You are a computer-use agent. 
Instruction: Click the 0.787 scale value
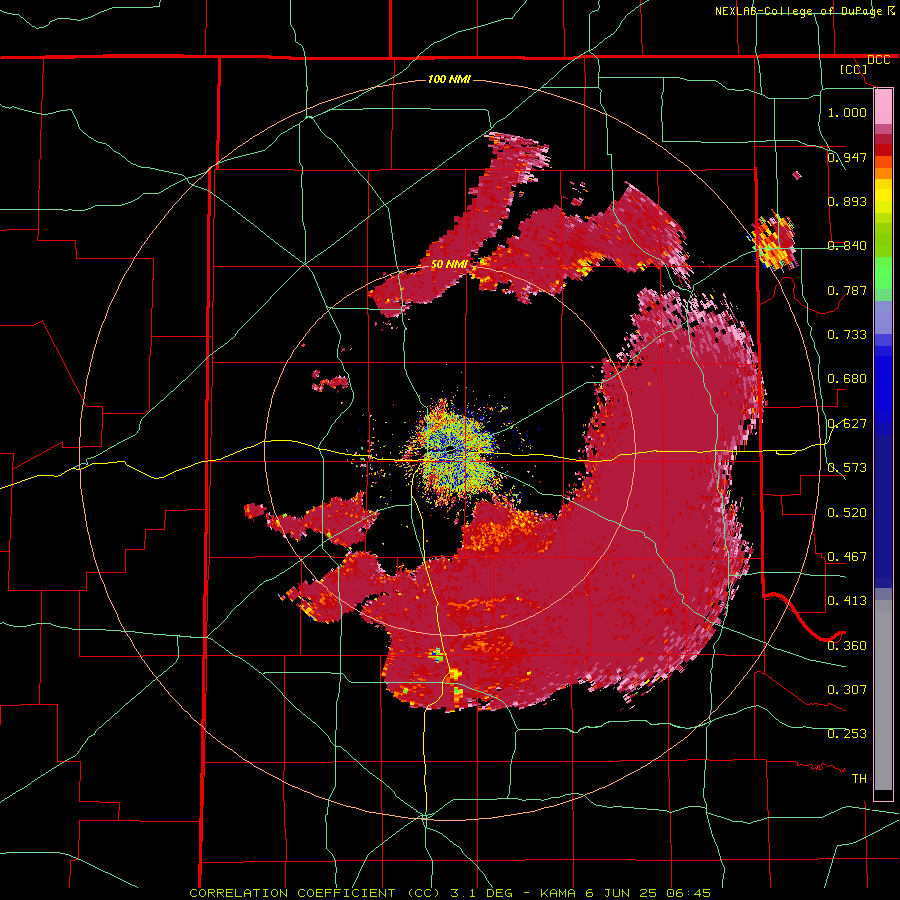pos(847,290)
